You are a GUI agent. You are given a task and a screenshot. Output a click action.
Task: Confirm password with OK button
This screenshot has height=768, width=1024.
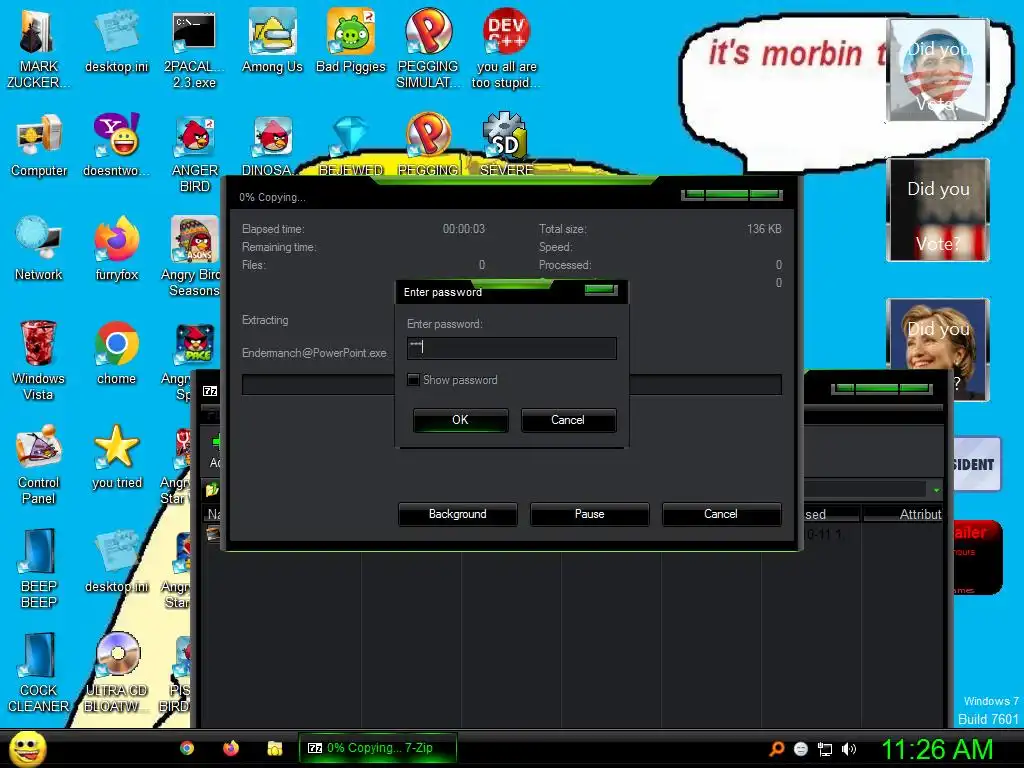point(460,420)
